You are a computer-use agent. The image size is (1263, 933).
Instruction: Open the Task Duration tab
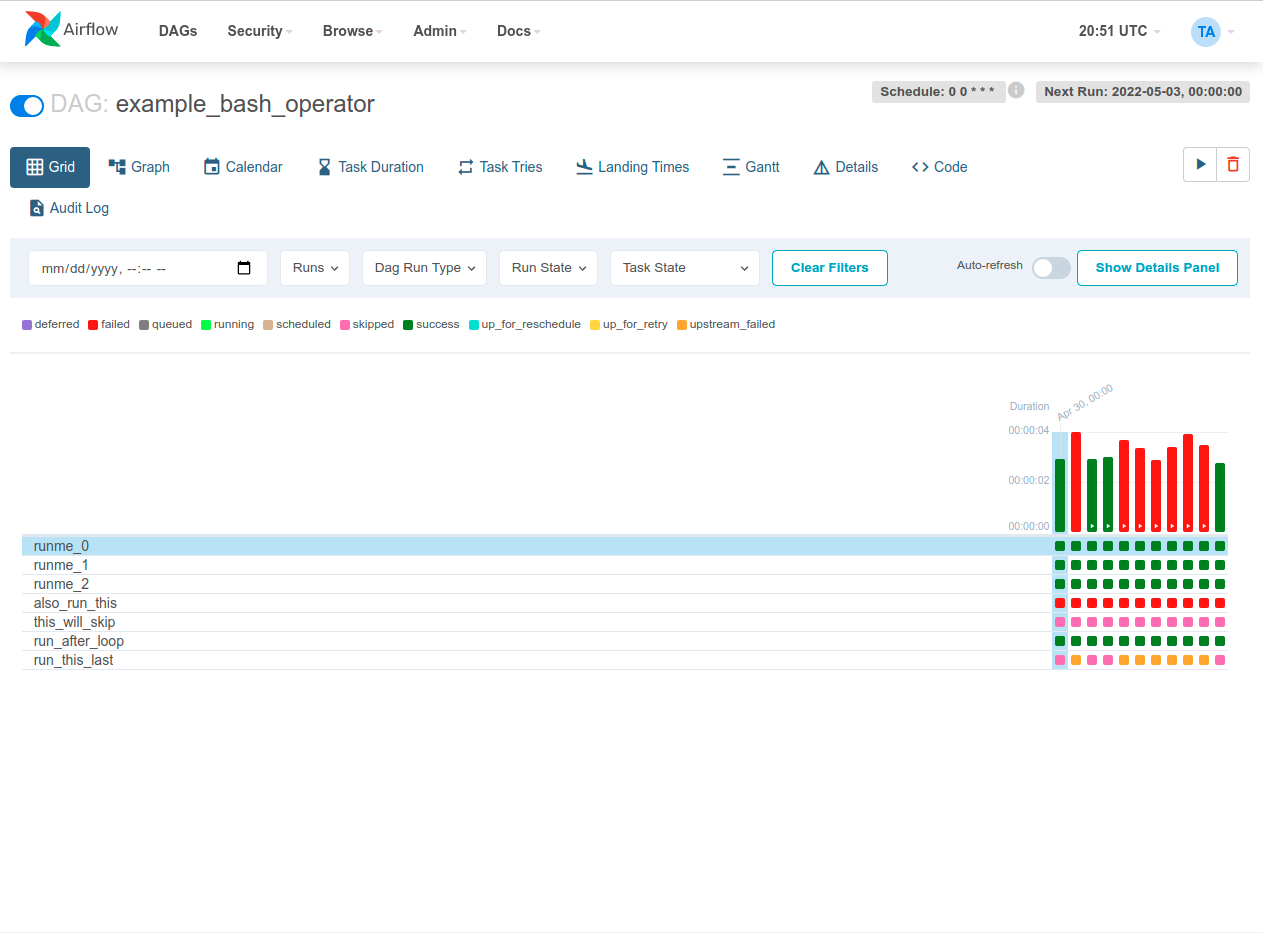tap(370, 167)
